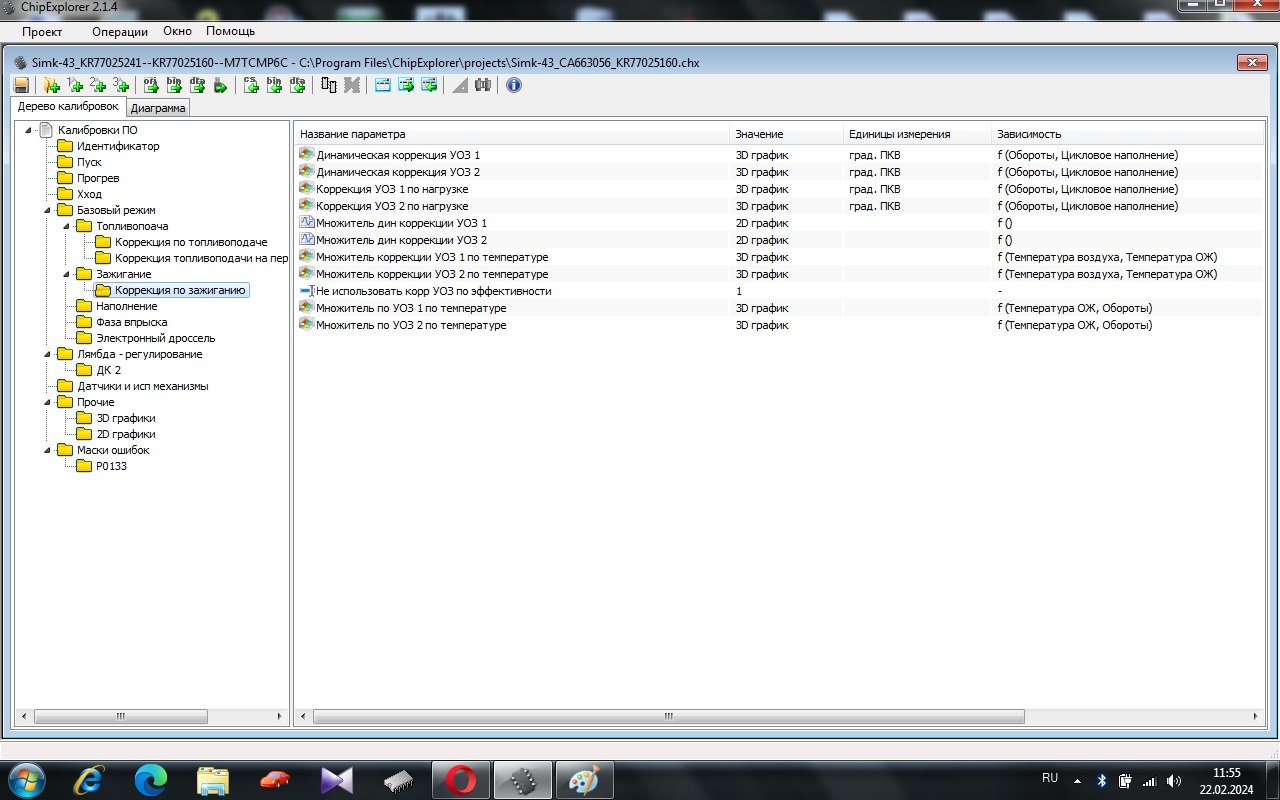Click the Зависимость column header
The height and width of the screenshot is (800, 1280).
pos(1029,134)
